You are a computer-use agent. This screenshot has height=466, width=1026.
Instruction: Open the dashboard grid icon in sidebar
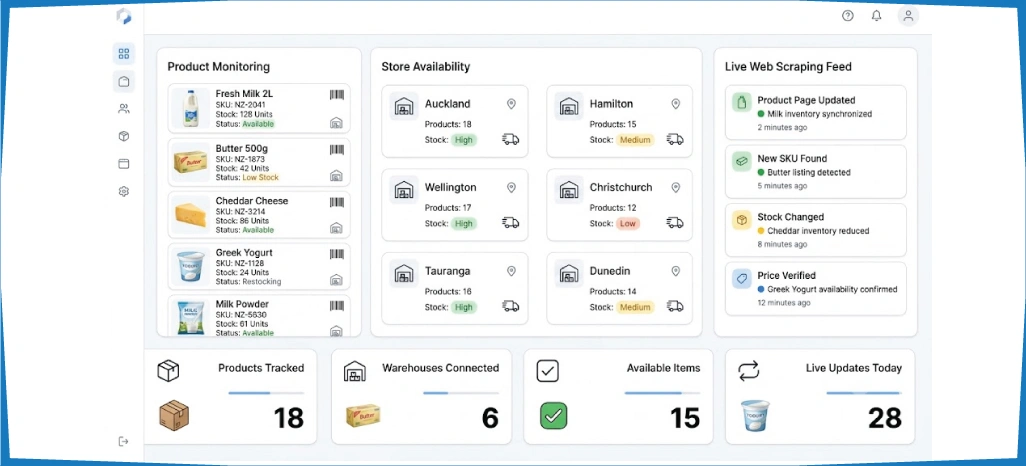pyautogui.click(x=124, y=54)
